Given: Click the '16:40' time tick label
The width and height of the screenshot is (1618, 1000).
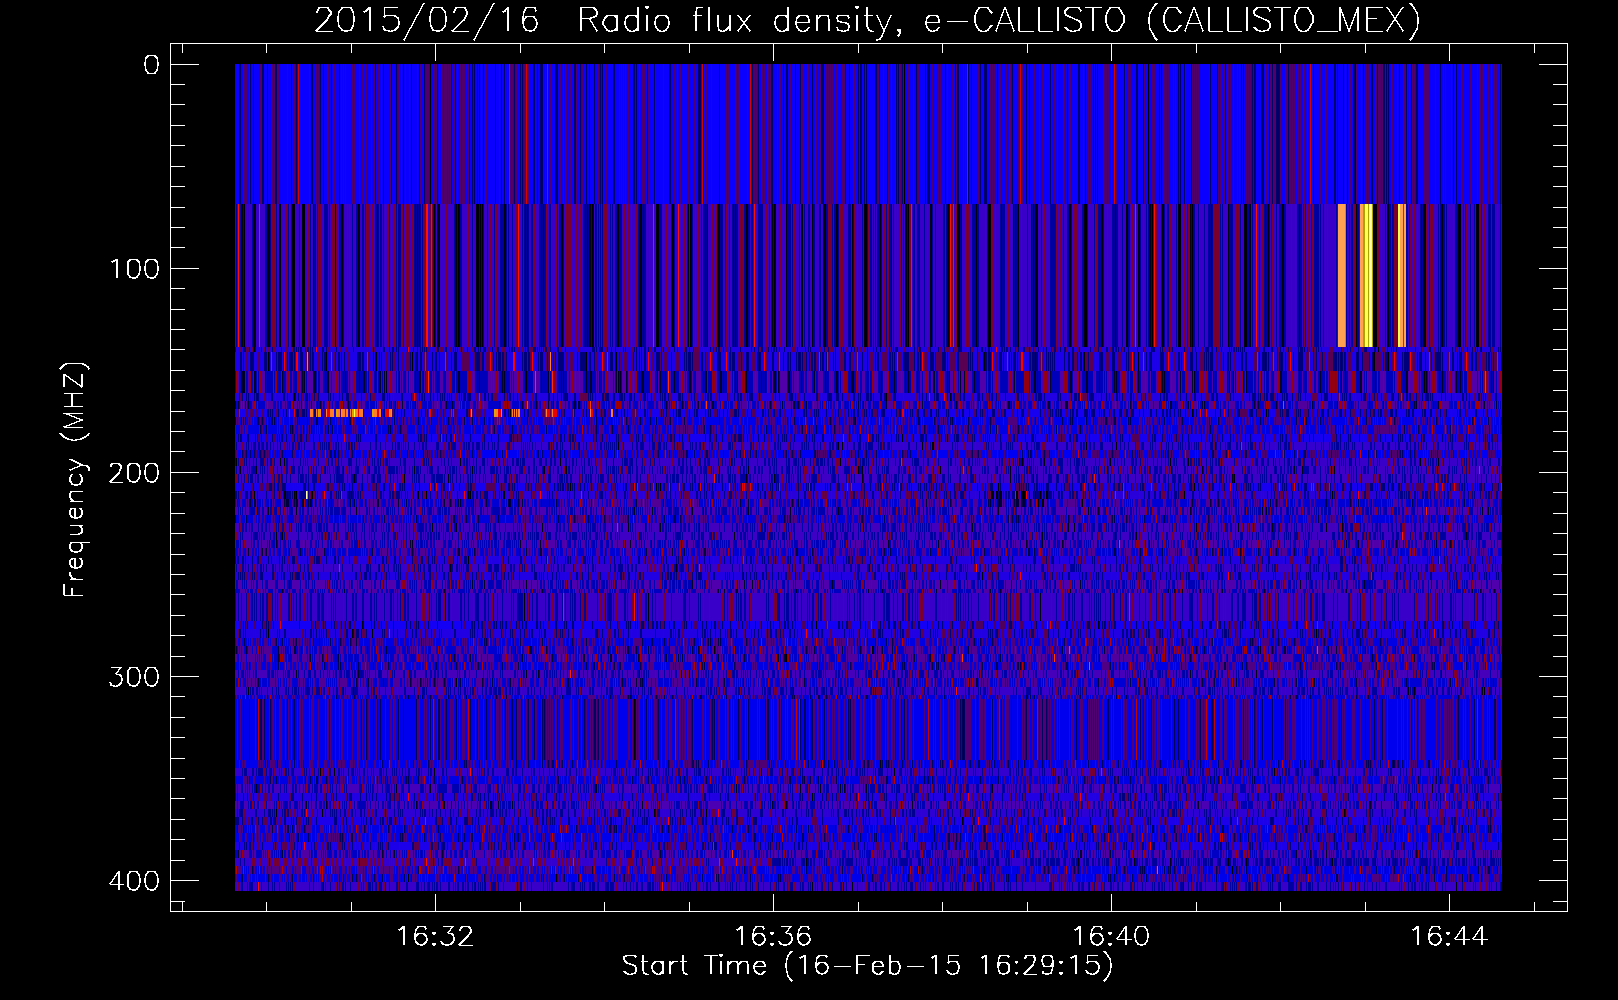Looking at the screenshot, I should coord(1111,937).
